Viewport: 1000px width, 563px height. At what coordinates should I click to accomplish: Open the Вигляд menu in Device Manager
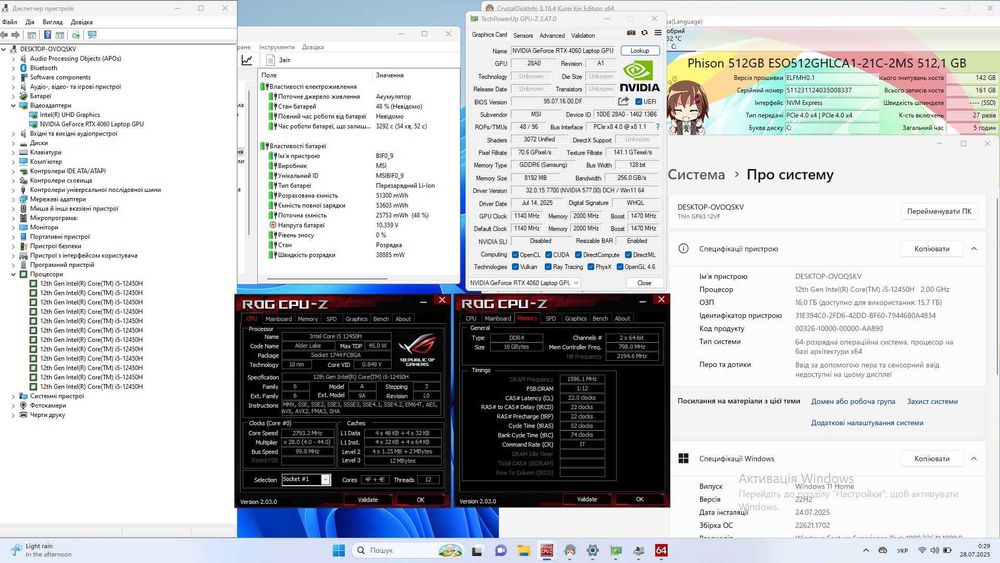52,22
